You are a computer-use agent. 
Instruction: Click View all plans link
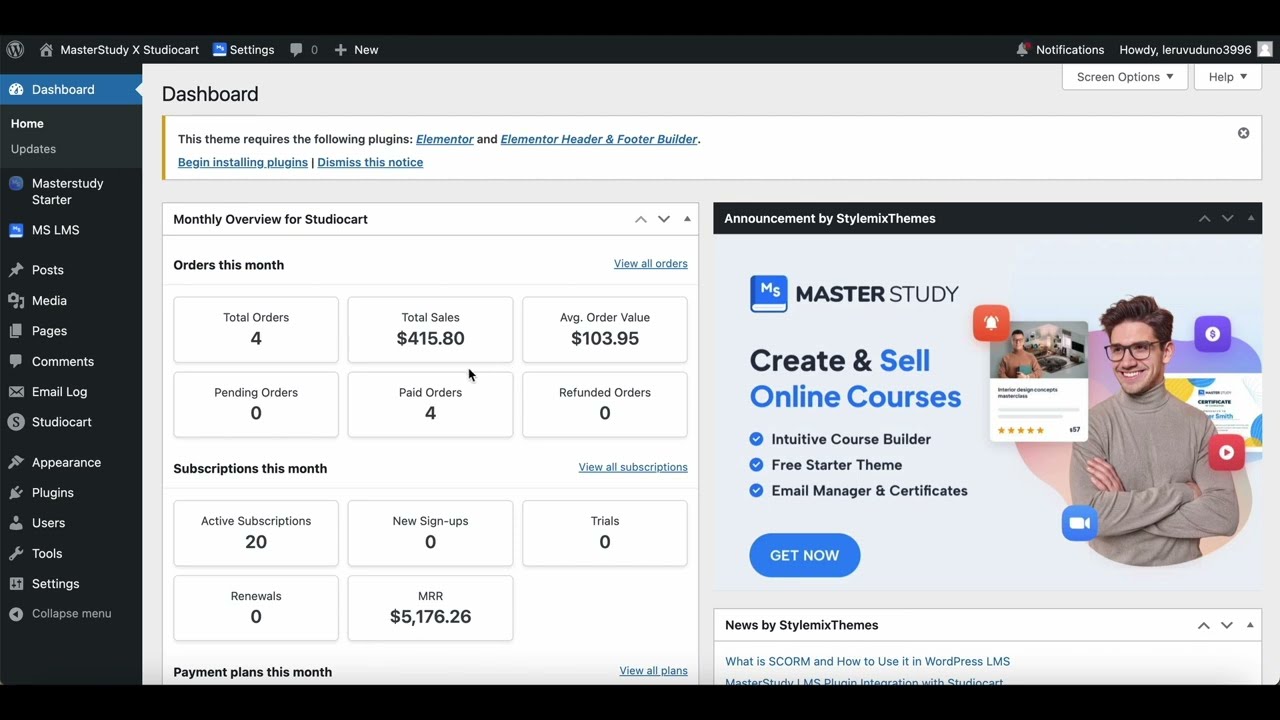(x=654, y=671)
